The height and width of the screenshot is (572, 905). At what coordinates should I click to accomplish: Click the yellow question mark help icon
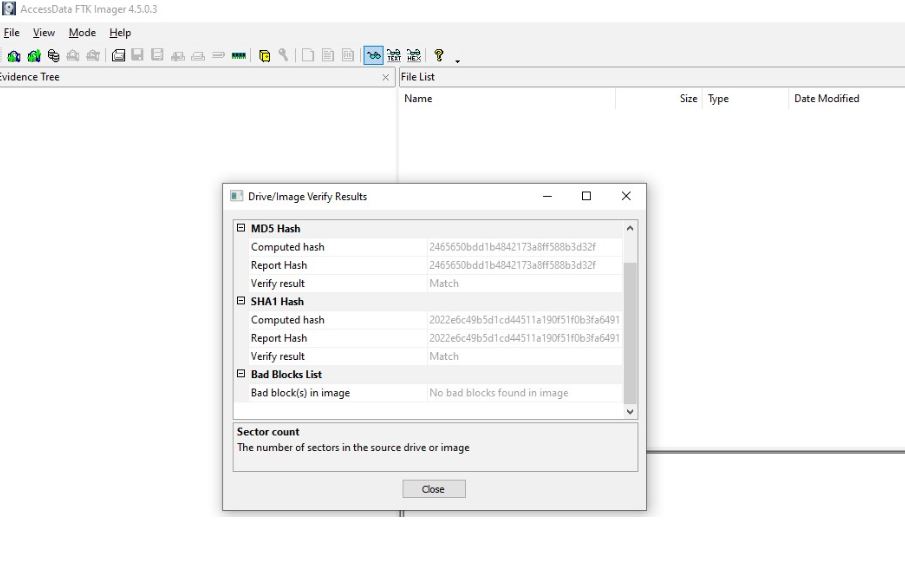click(x=439, y=55)
